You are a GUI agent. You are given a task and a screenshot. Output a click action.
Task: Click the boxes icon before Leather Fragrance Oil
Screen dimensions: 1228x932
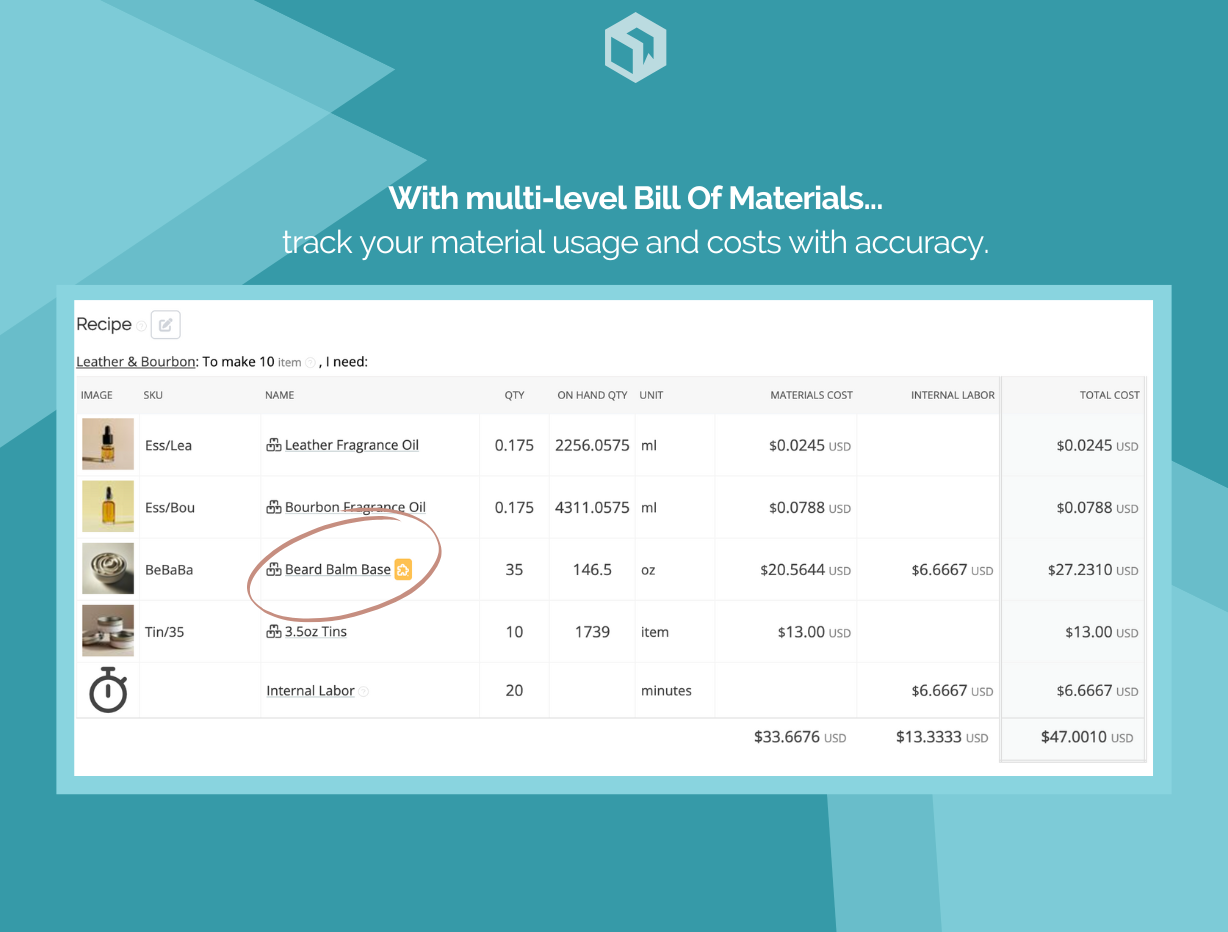click(x=274, y=445)
